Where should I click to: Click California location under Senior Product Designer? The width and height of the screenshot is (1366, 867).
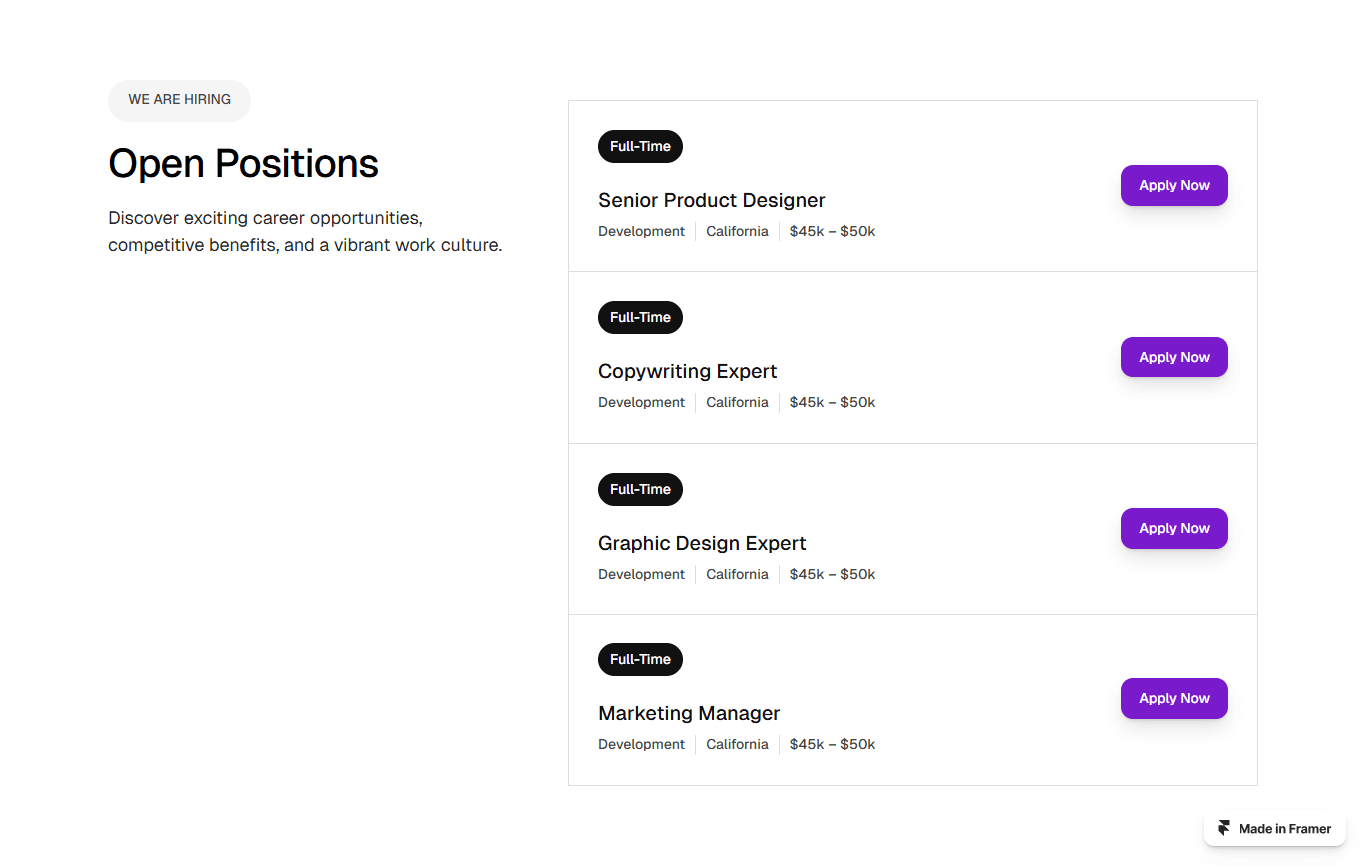click(737, 231)
